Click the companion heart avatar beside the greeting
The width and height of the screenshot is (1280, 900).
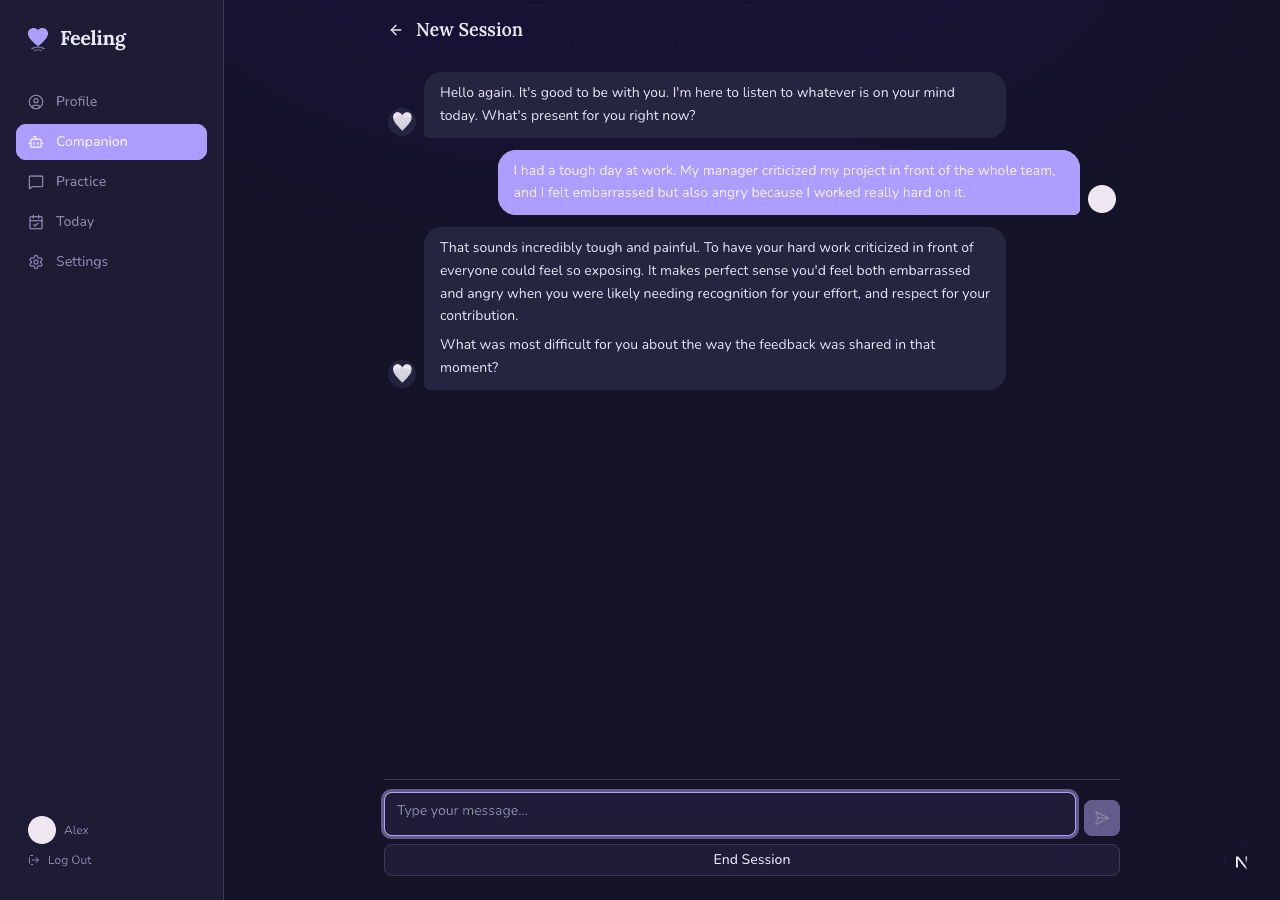pos(402,121)
